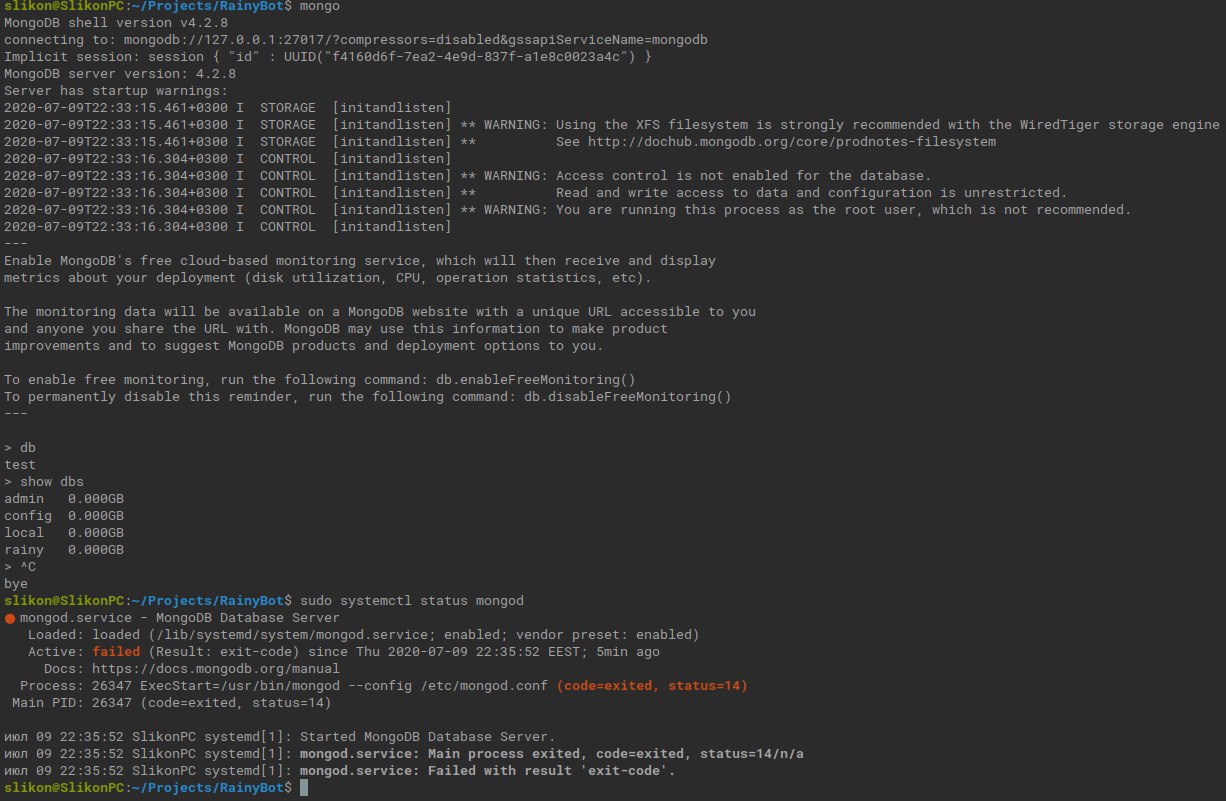Click the '> db' command line
1226x801 pixels.
pyautogui.click(x=20, y=448)
